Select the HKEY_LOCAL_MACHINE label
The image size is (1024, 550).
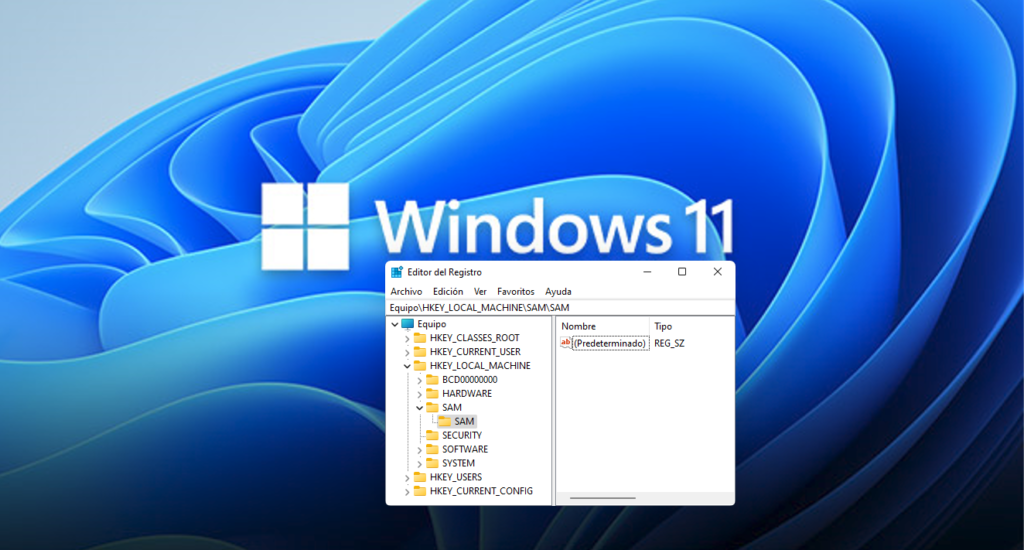[480, 366]
